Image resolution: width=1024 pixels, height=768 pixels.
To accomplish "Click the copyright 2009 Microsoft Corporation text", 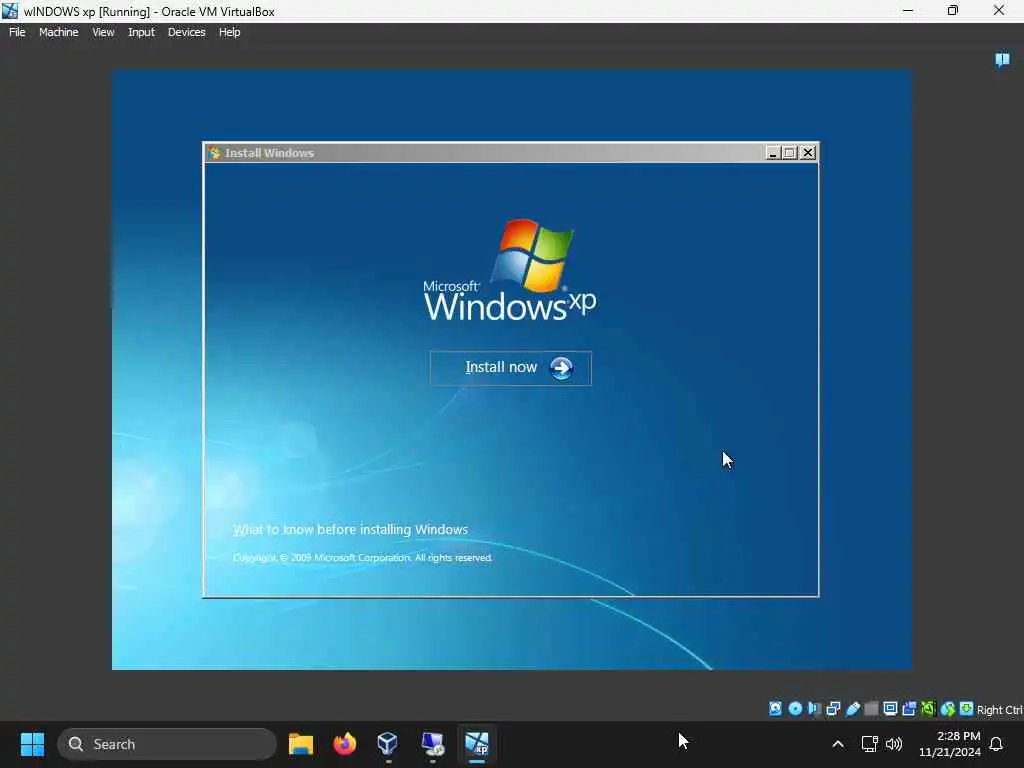I will [362, 558].
